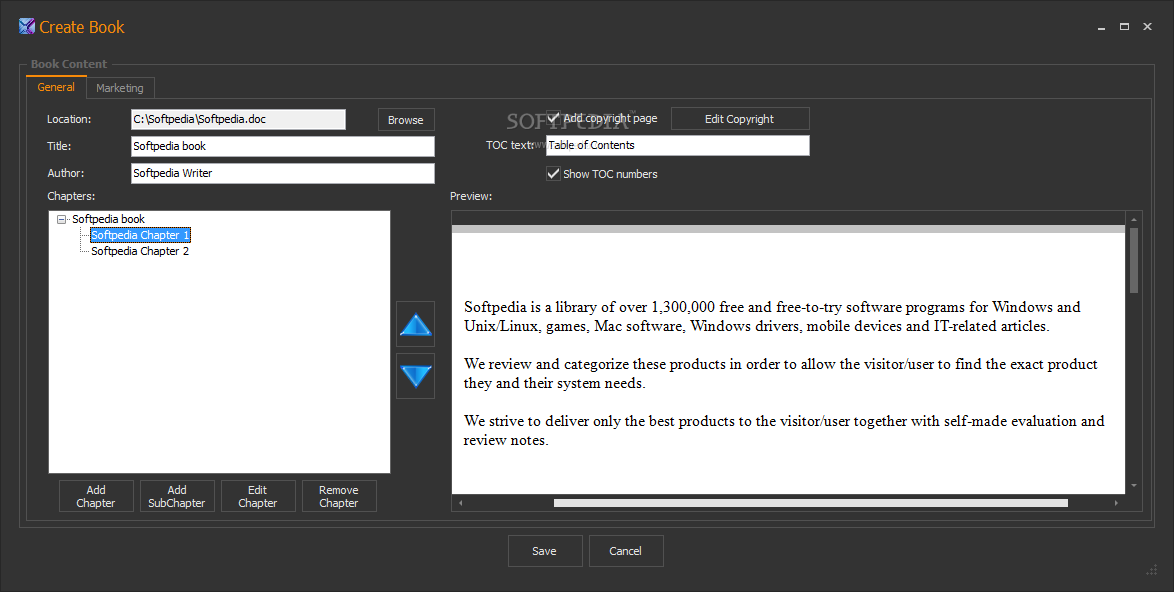Select Softpedia Chapter 2 in the tree
Screen dimensions: 1174x592
click(140, 251)
